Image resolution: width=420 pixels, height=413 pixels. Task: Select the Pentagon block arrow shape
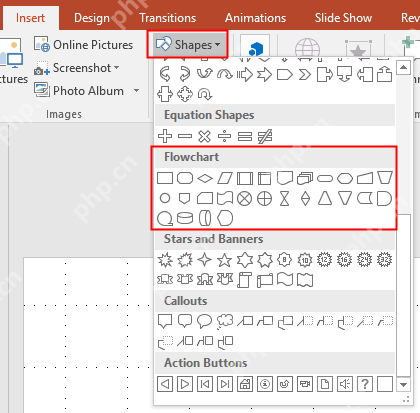[285, 75]
